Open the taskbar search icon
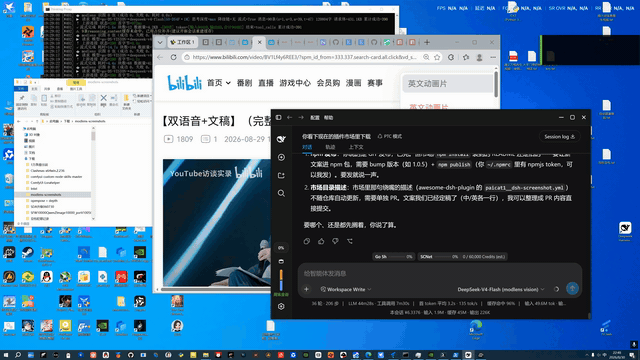Viewport: 640px width, 360px height. (18, 355)
